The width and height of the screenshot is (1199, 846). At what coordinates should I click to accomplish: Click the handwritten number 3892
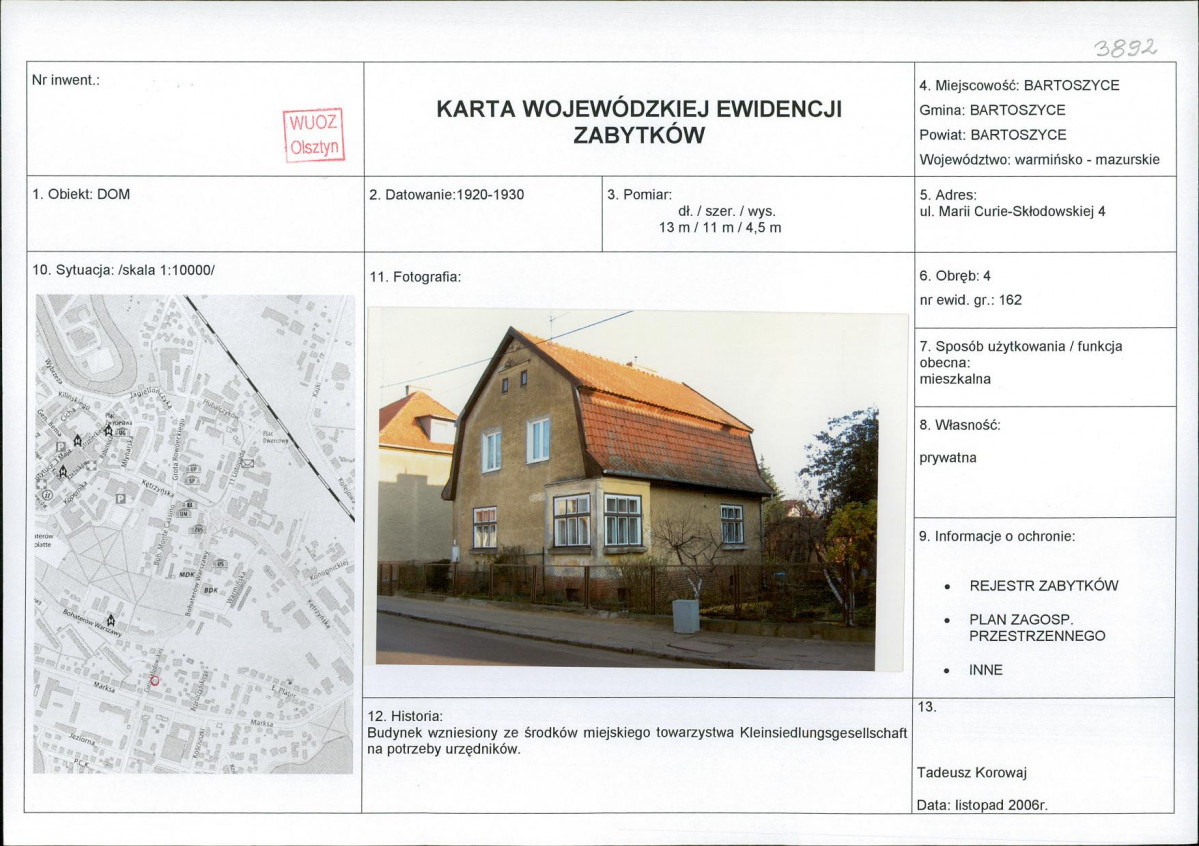coord(1126,48)
